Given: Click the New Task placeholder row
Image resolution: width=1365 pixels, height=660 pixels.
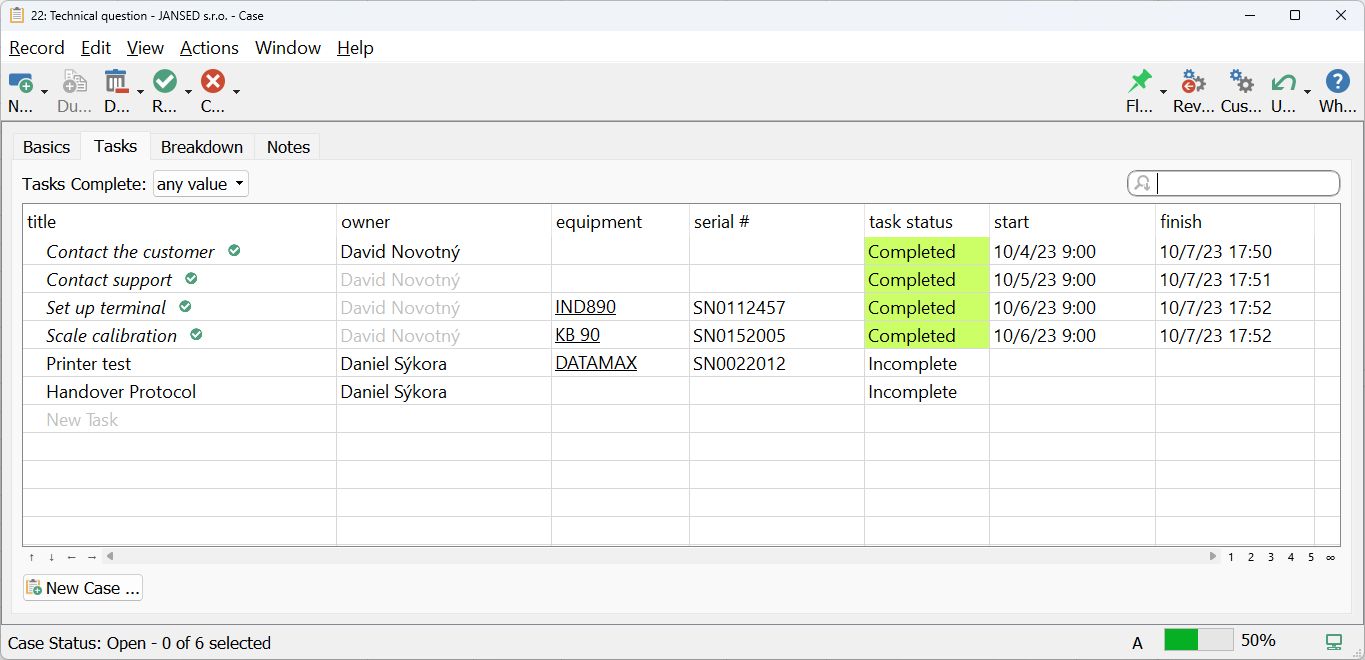Looking at the screenshot, I should [82, 420].
